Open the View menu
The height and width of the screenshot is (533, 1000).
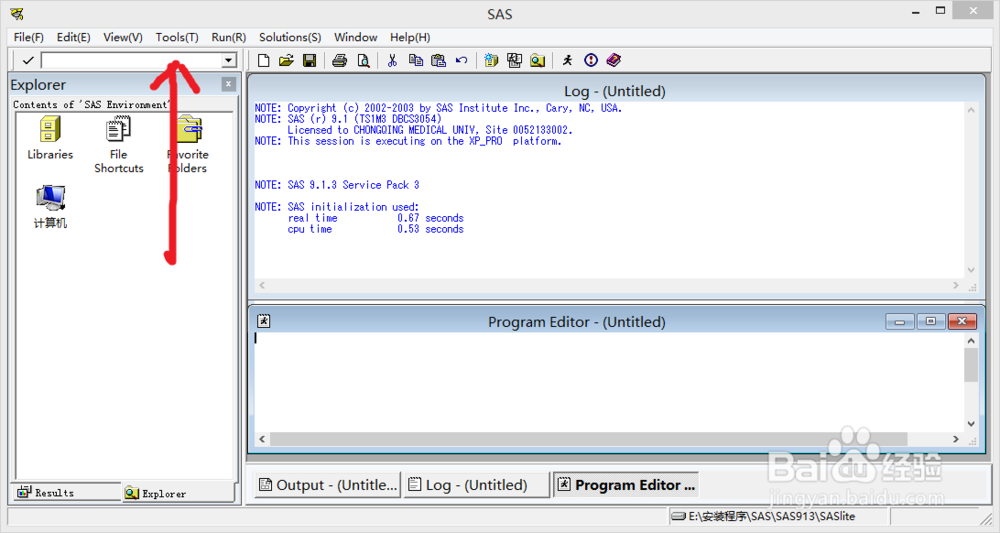pyautogui.click(x=122, y=38)
